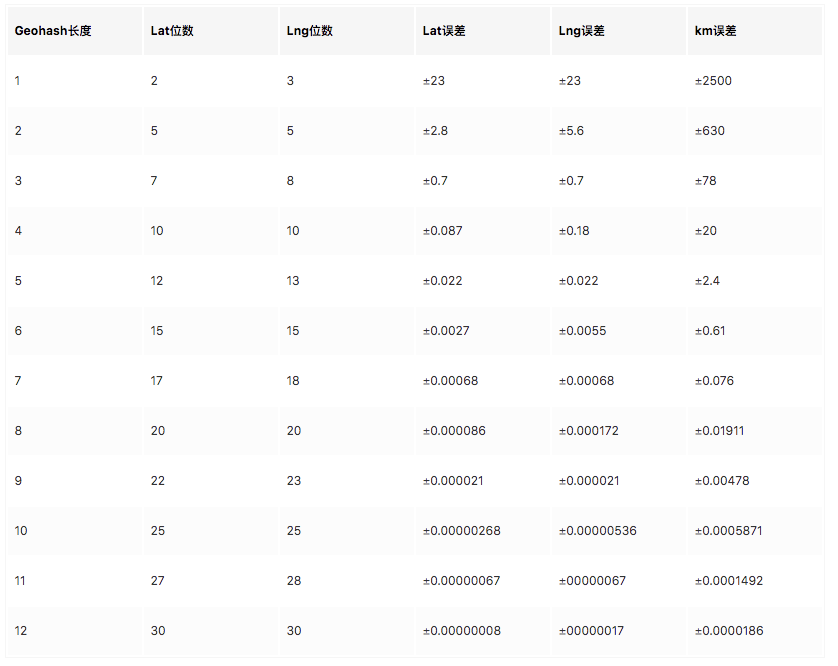838x666 pixels.
Task: Select the "Lat位数" column header
Action: pyautogui.click(x=172, y=31)
